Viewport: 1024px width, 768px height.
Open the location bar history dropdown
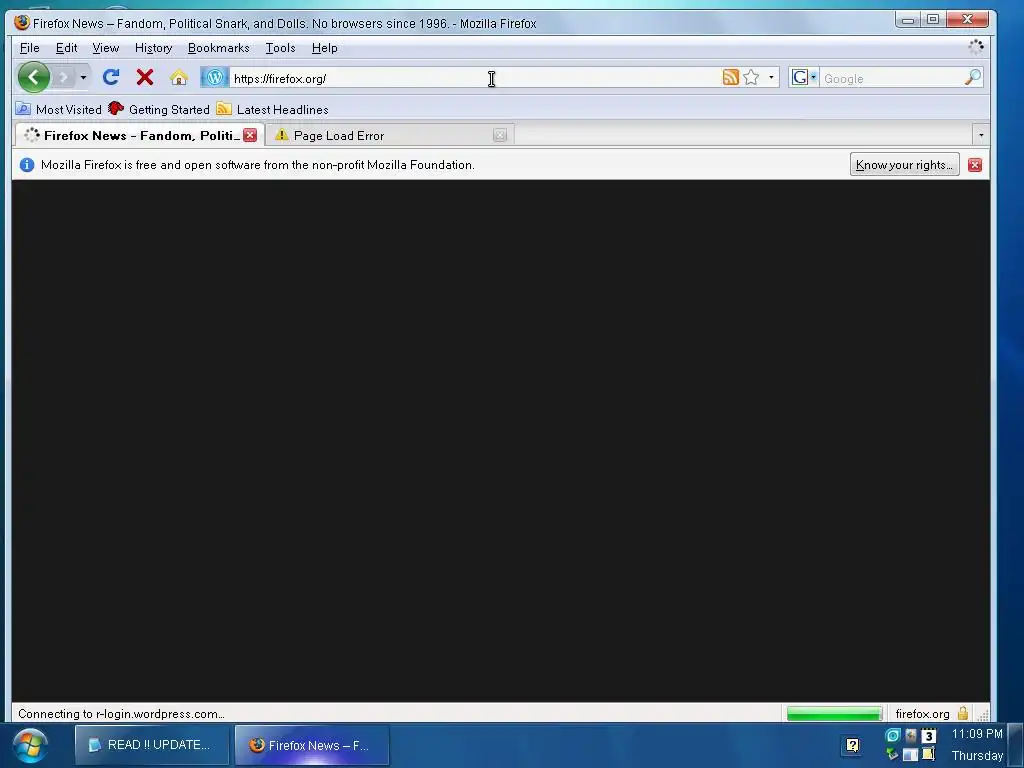coord(771,77)
